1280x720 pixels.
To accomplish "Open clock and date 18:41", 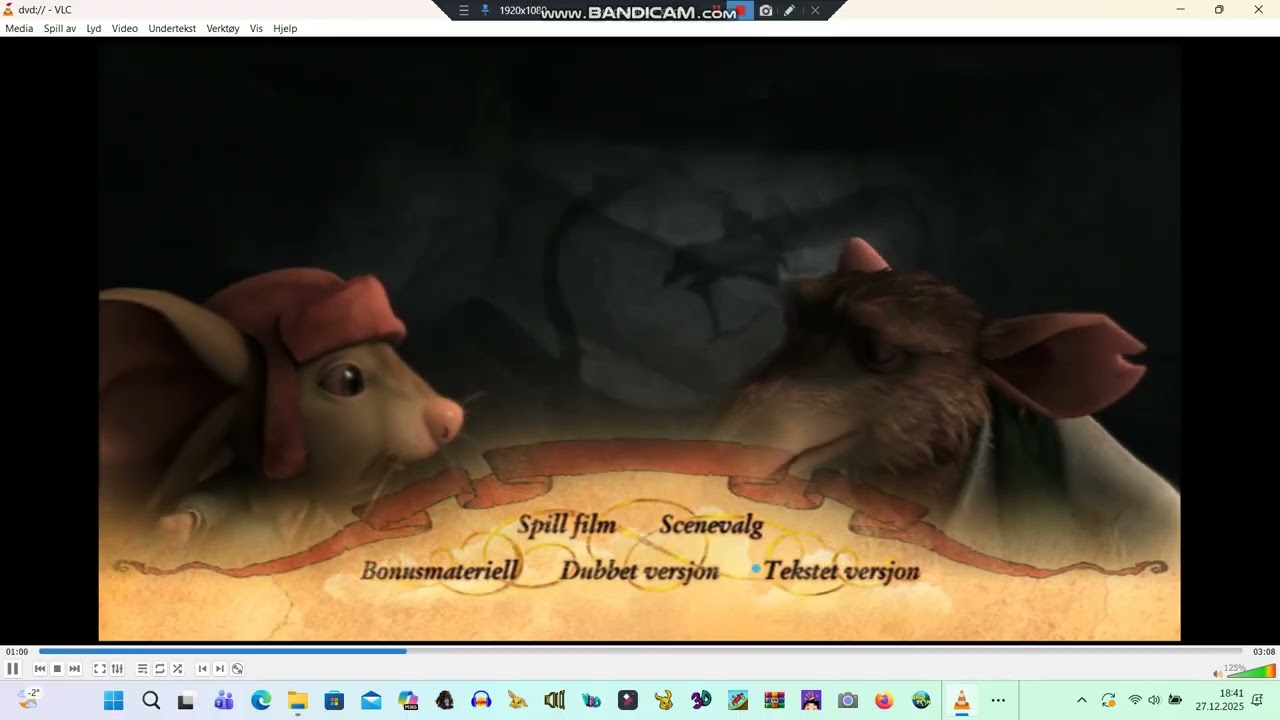I will click(1219, 700).
